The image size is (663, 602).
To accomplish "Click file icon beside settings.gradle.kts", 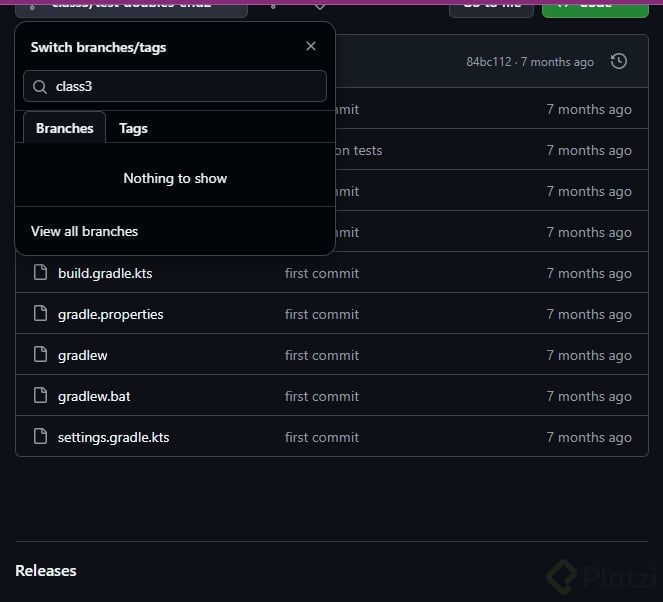I will click(40, 437).
